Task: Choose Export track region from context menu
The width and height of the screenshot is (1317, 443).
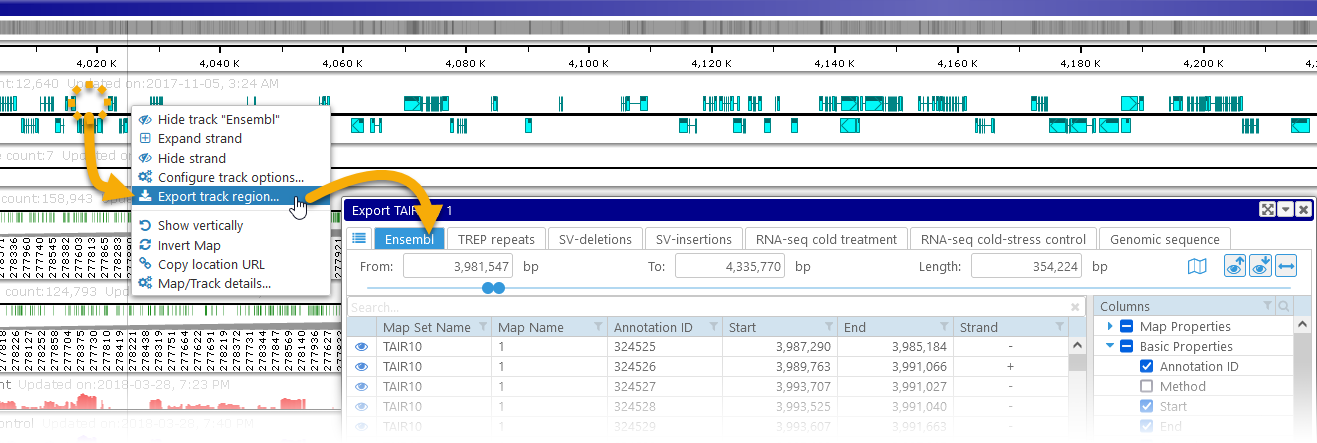Action: pos(218,196)
